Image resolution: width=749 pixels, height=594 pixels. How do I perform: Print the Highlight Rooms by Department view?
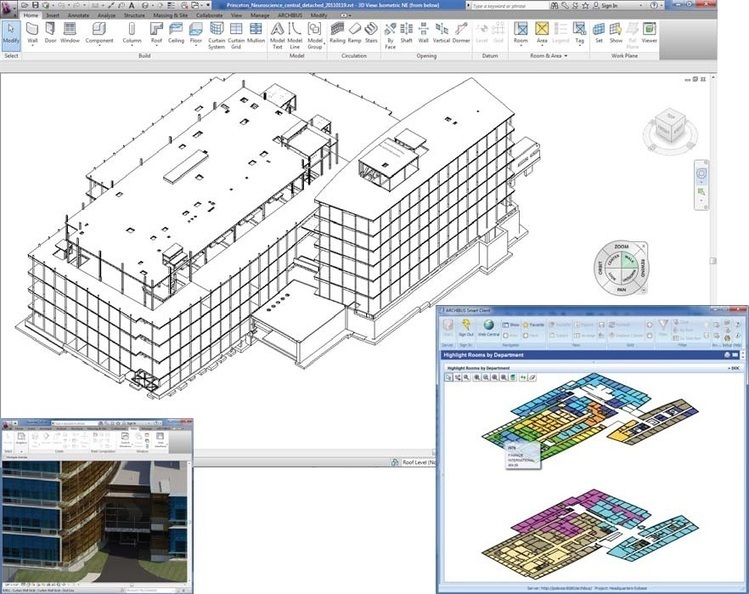tap(727, 355)
